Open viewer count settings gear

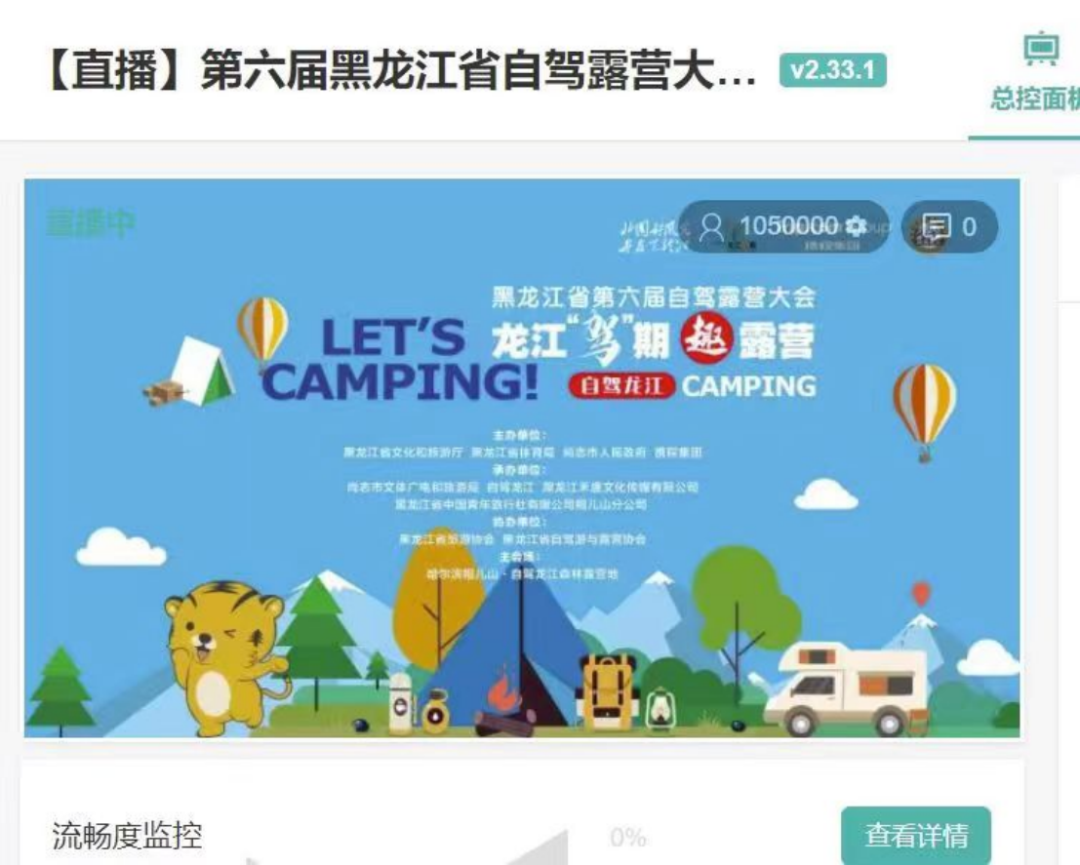pyautogui.click(x=855, y=226)
